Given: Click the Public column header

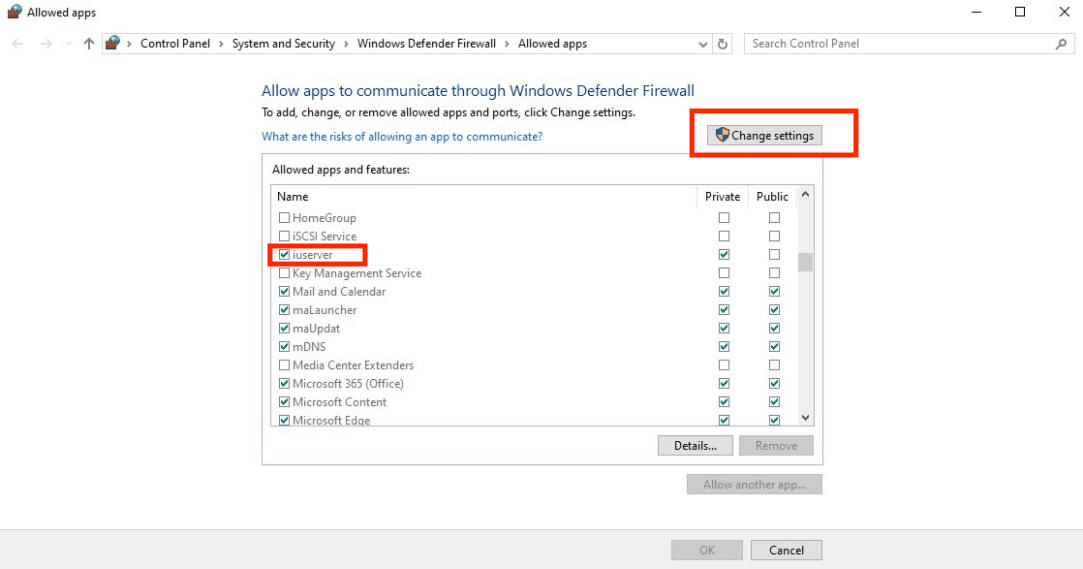Looking at the screenshot, I should pyautogui.click(x=772, y=197).
